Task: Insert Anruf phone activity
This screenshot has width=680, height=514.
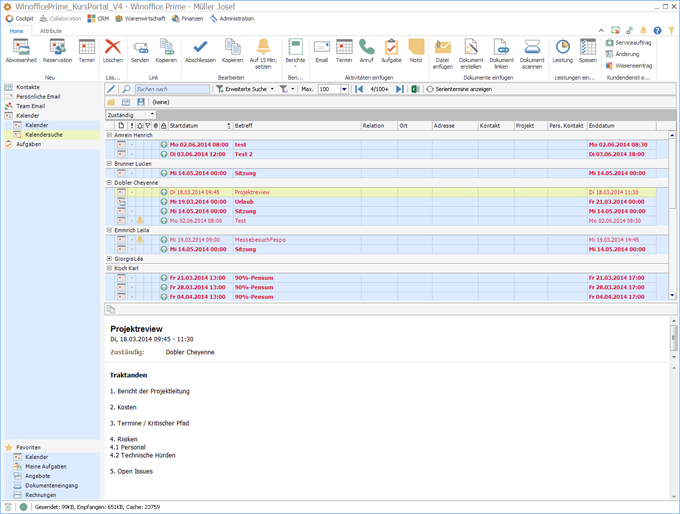Action: pos(367,51)
